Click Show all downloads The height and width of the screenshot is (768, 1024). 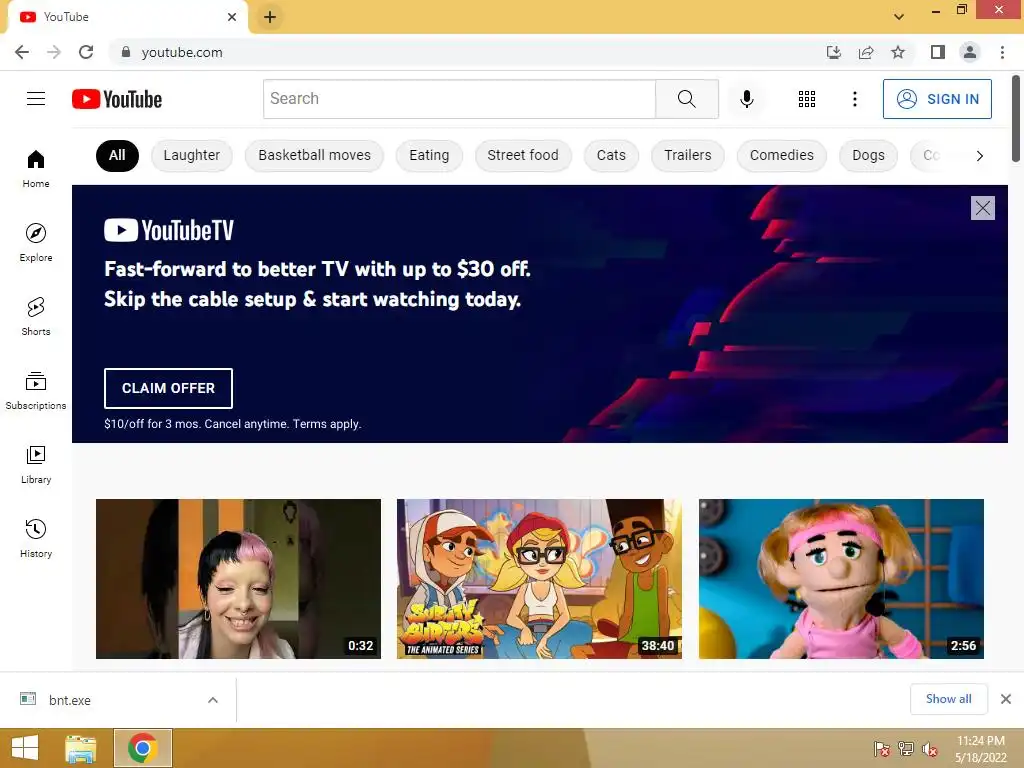click(x=949, y=699)
